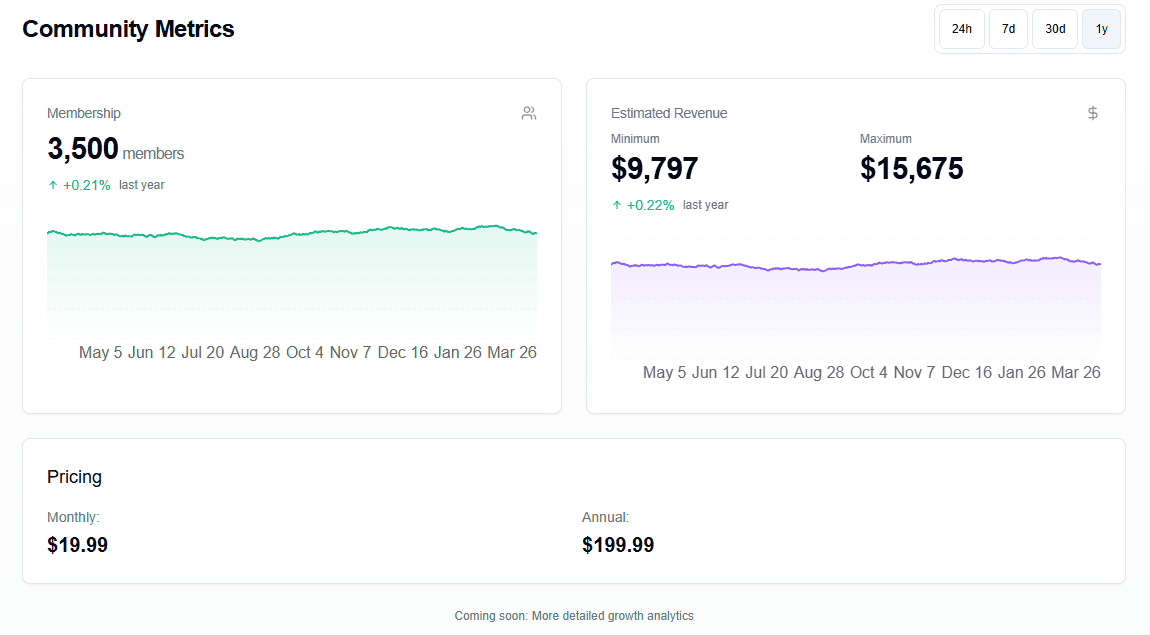Switch to the 7d time range
The width and height of the screenshot is (1150, 635).
click(1008, 29)
